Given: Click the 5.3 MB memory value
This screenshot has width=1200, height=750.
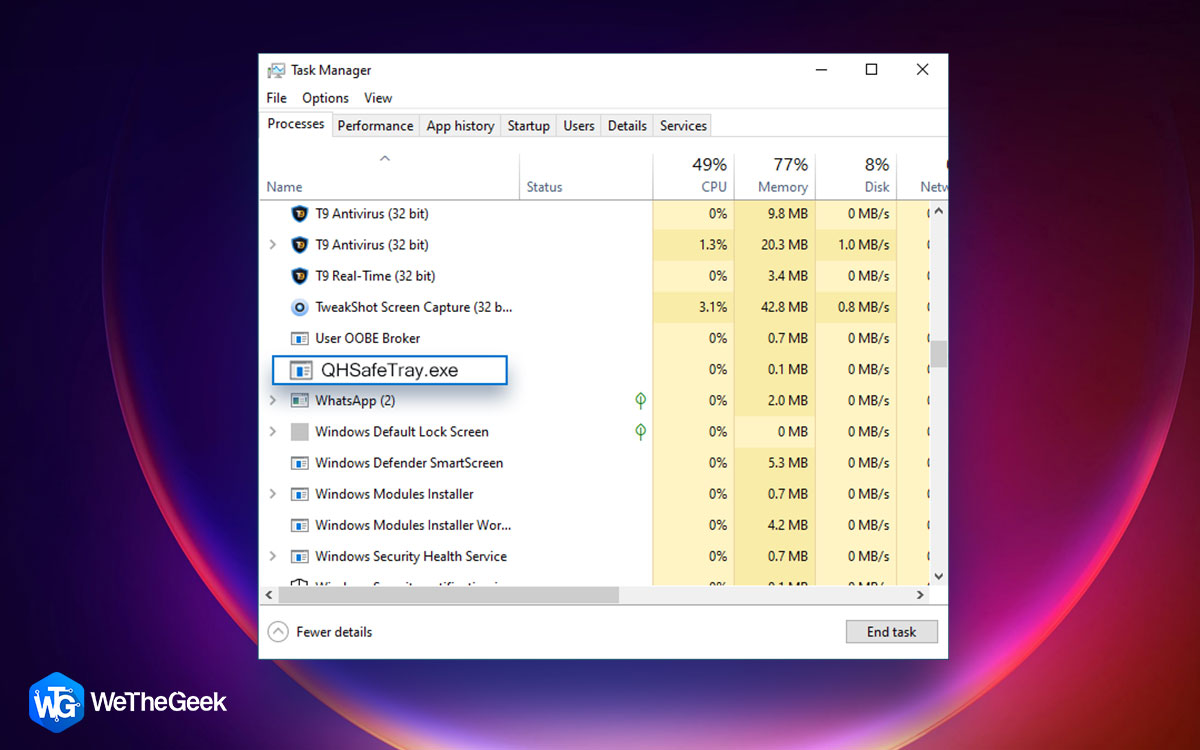Looking at the screenshot, I should pos(788,463).
